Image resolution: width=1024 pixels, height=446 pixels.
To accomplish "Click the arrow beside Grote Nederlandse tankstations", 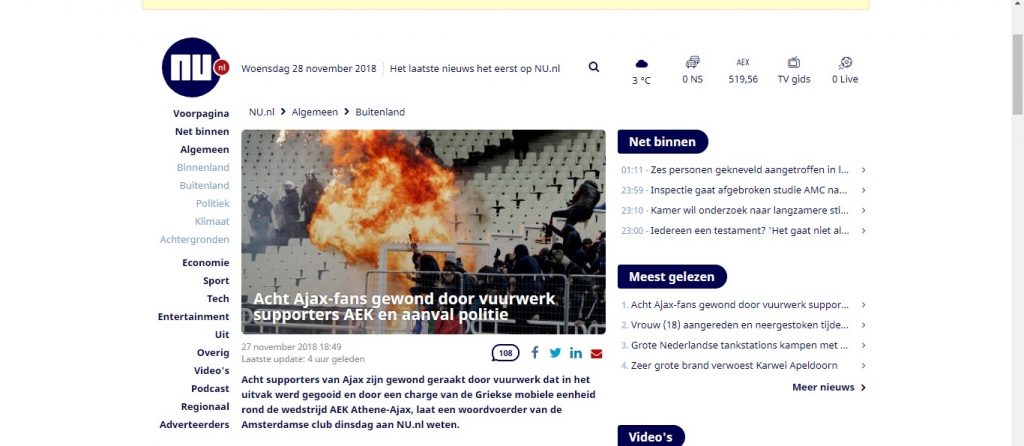I will coord(863,345).
